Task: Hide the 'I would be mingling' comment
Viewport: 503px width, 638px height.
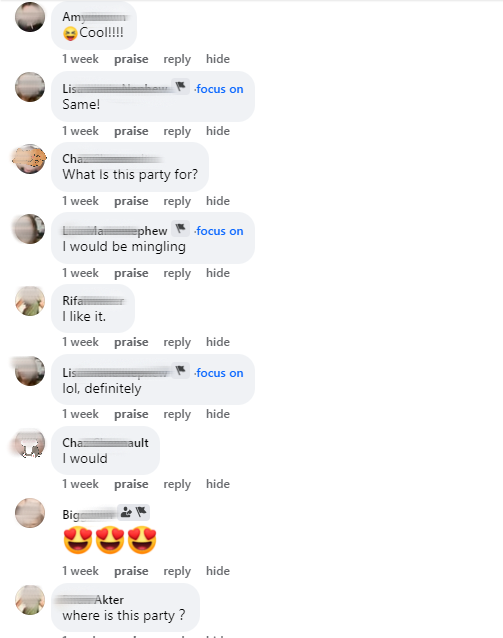Action: tap(218, 273)
